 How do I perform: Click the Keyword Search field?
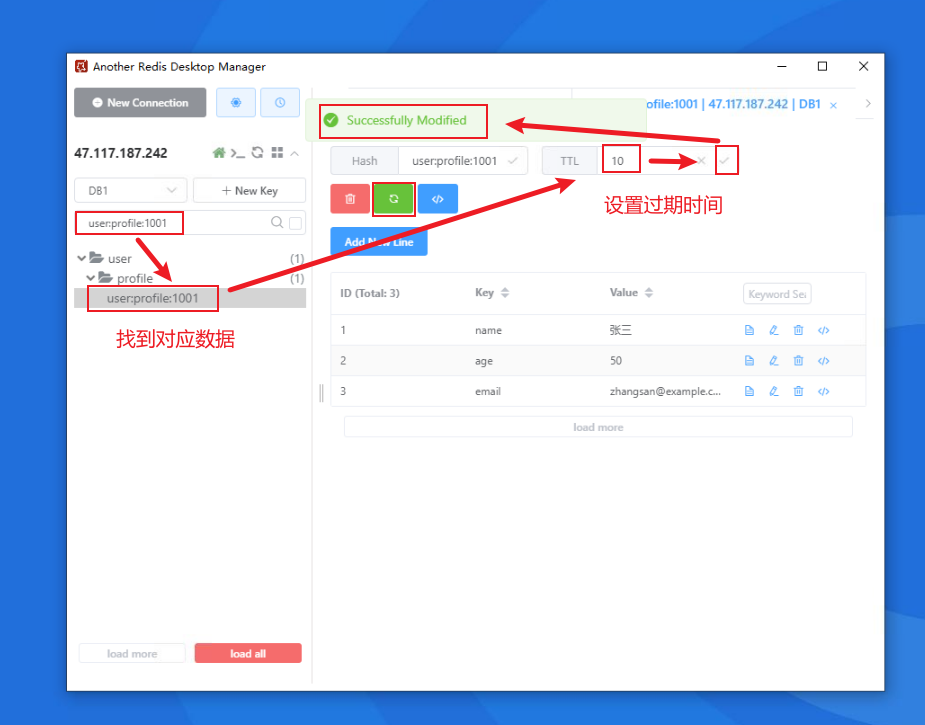click(x=777, y=294)
